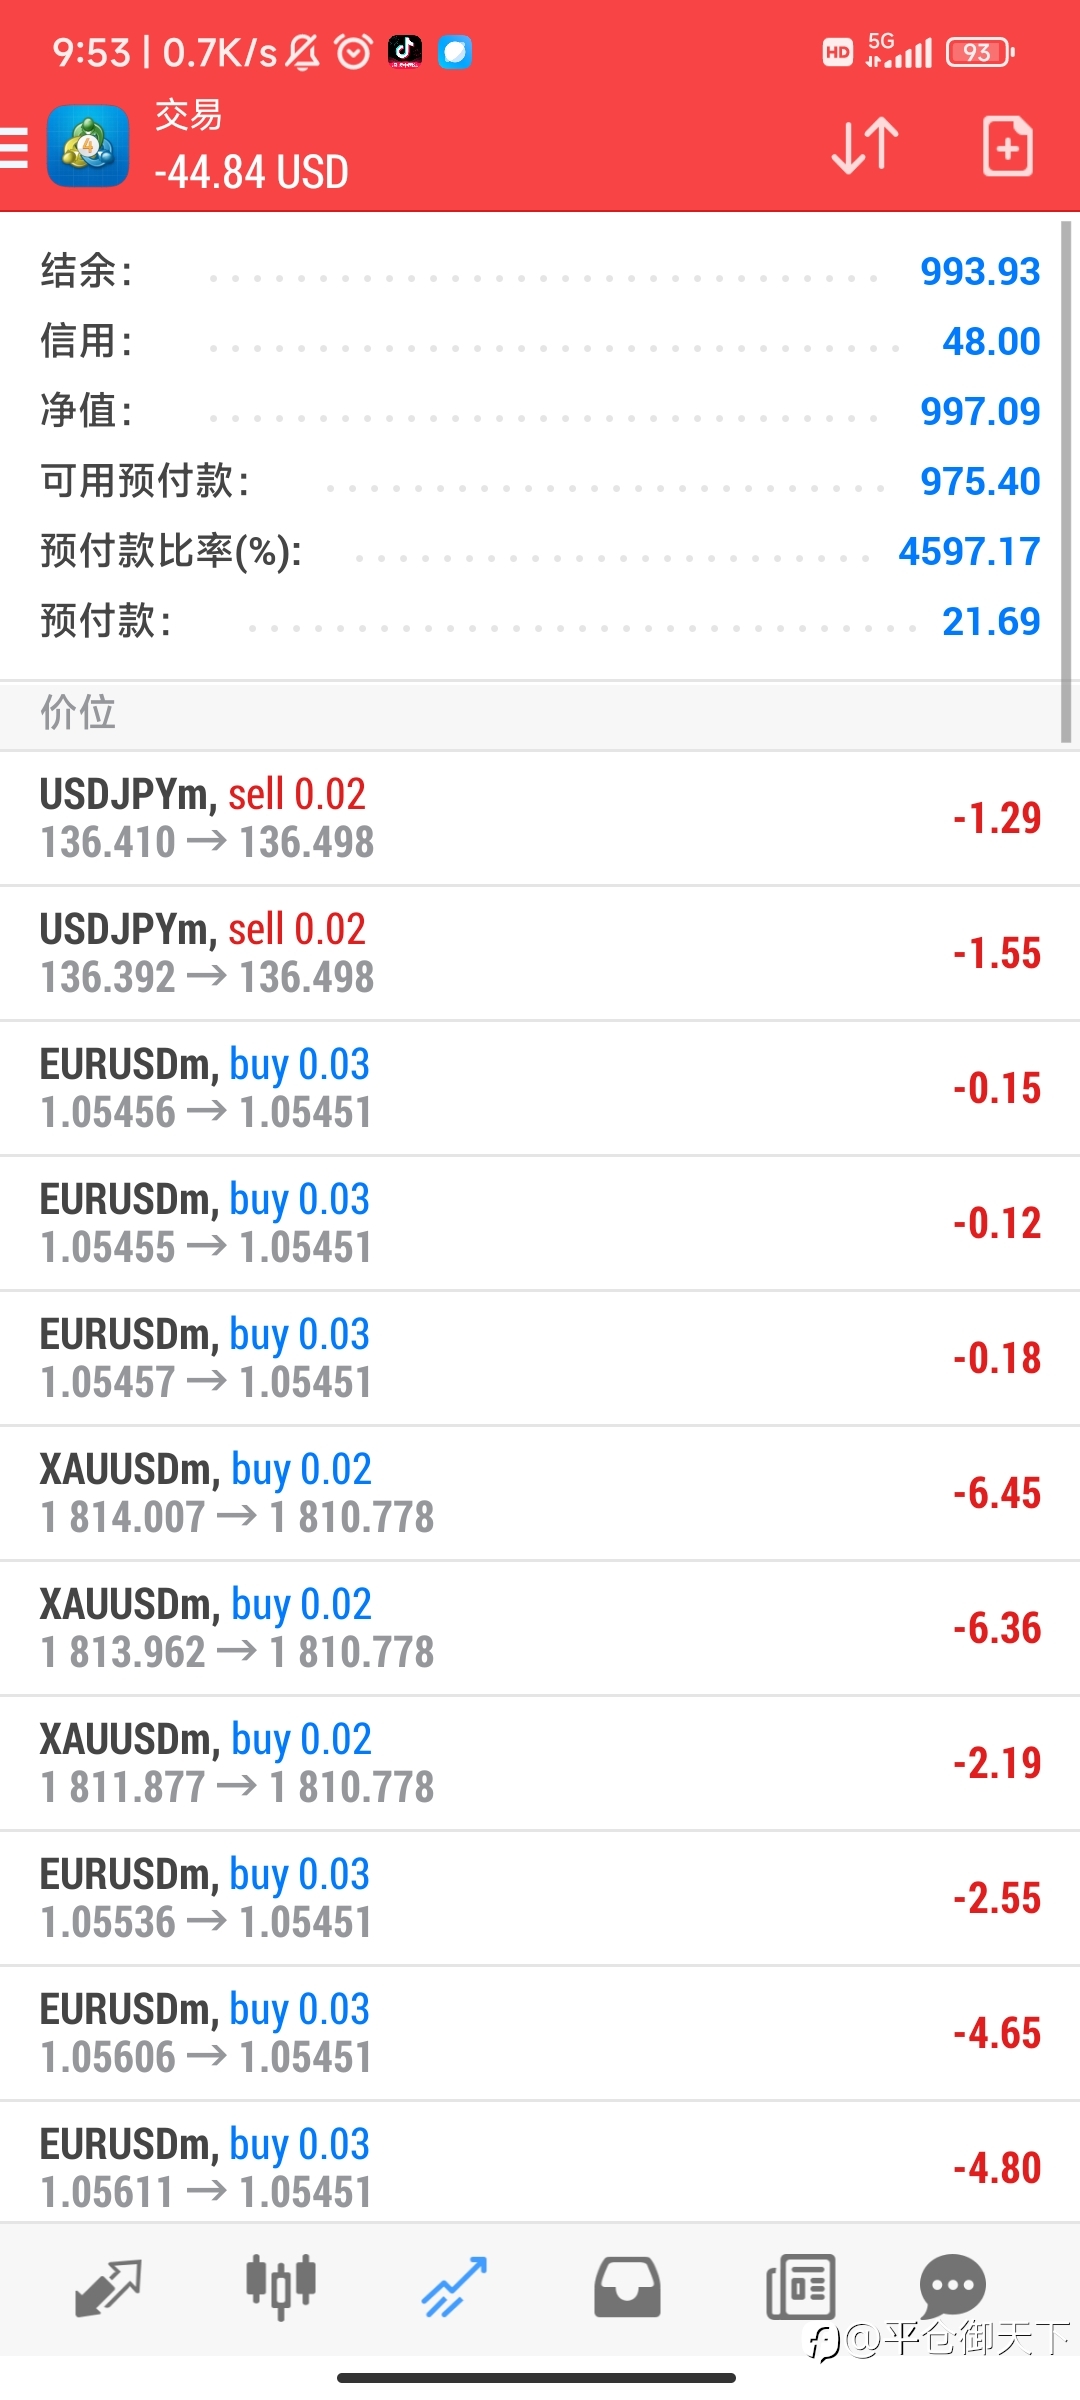Screen dimensions: 1080x2400
Task: Open XAUUSDm buy position at 1 814.007
Action: point(540,1493)
